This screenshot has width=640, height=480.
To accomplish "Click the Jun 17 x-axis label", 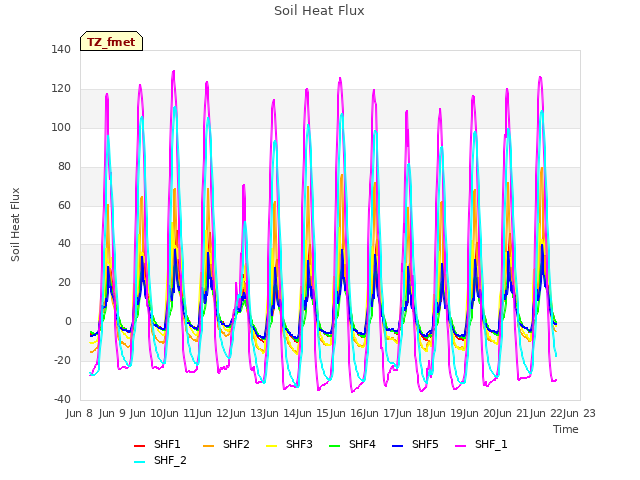I will click(380, 413).
